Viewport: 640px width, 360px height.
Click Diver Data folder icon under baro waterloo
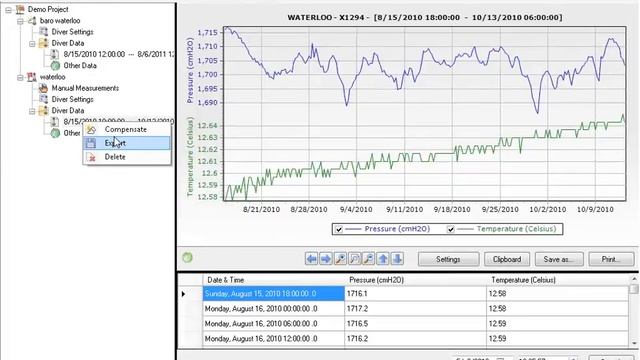(x=43, y=43)
